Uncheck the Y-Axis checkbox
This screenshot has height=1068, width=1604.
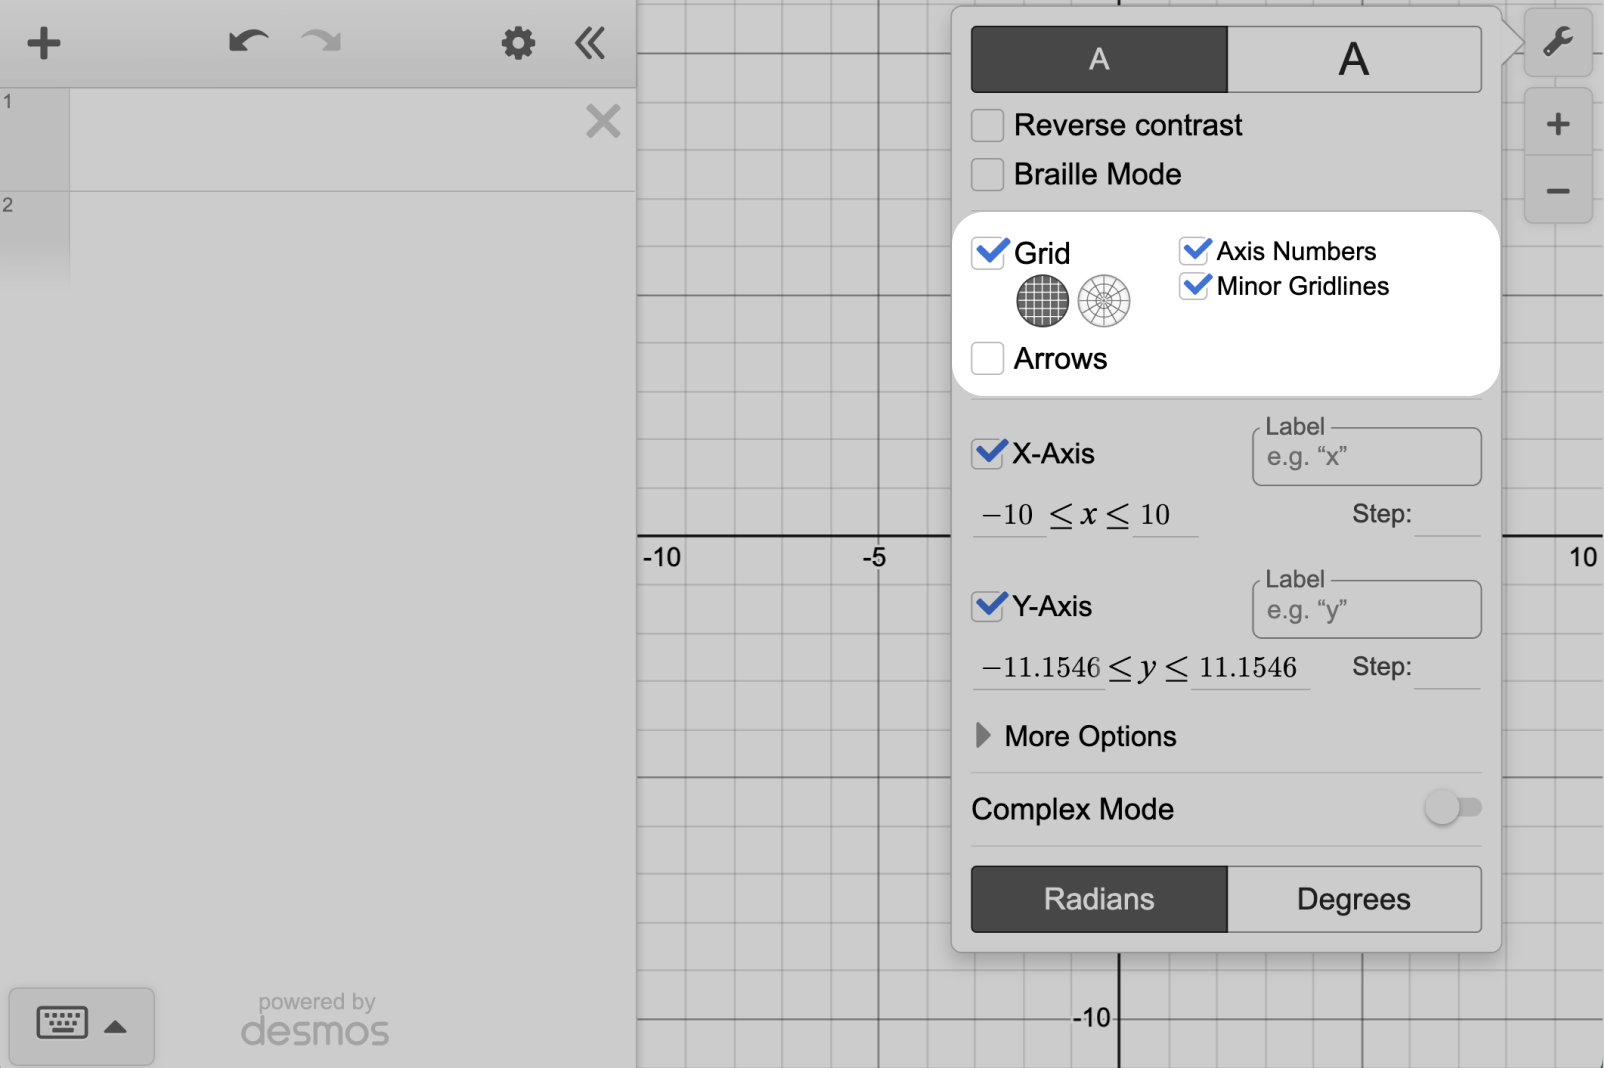pos(988,606)
